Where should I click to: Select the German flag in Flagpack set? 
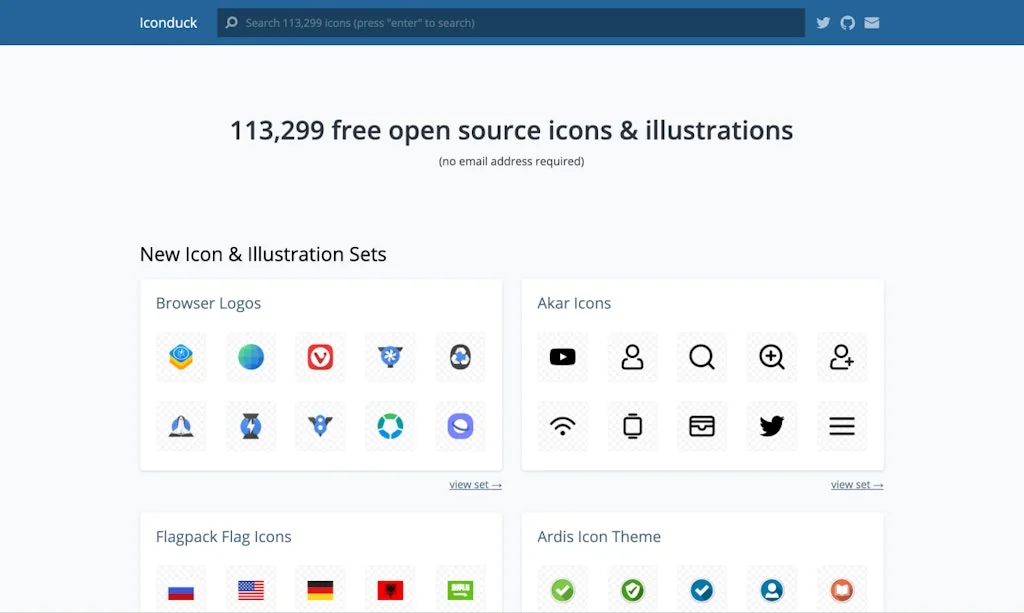tap(320, 589)
